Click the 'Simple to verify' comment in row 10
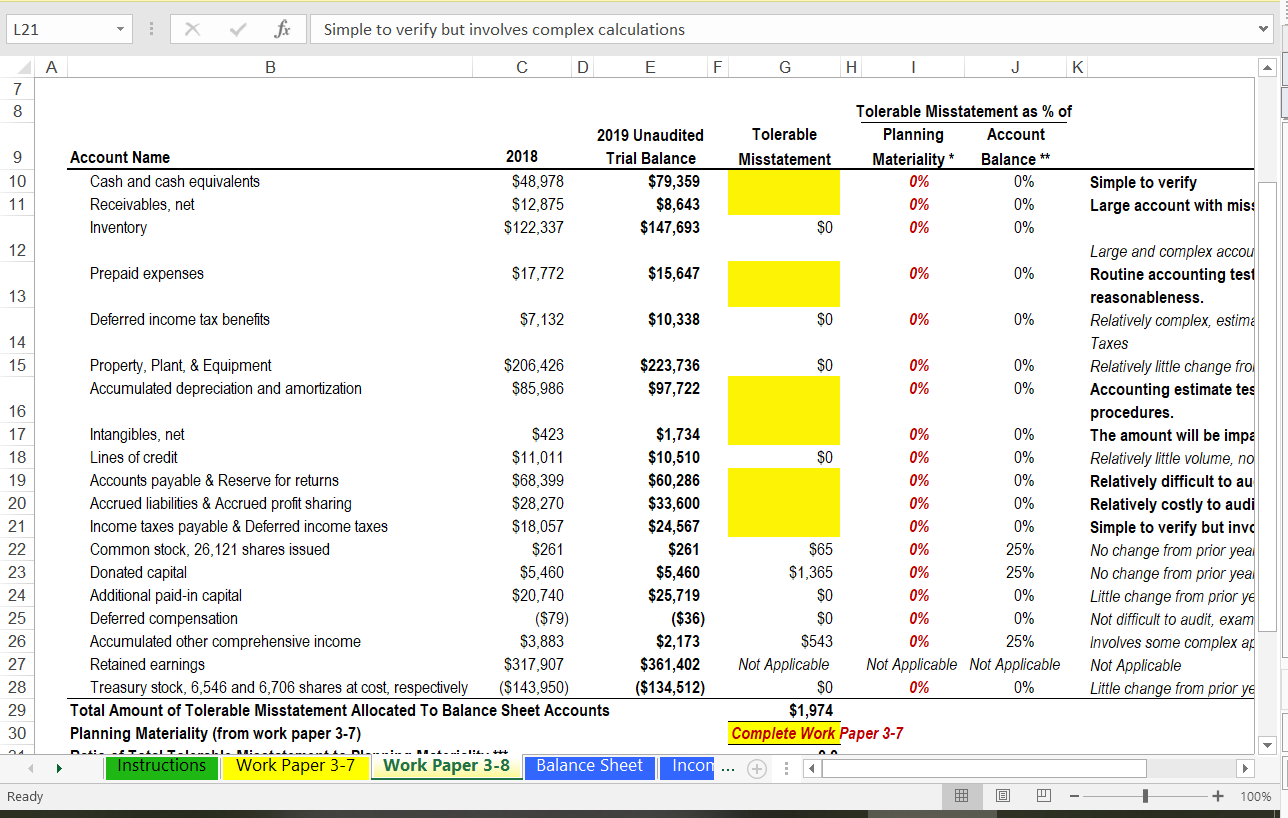This screenshot has width=1288, height=818. pos(1143,182)
